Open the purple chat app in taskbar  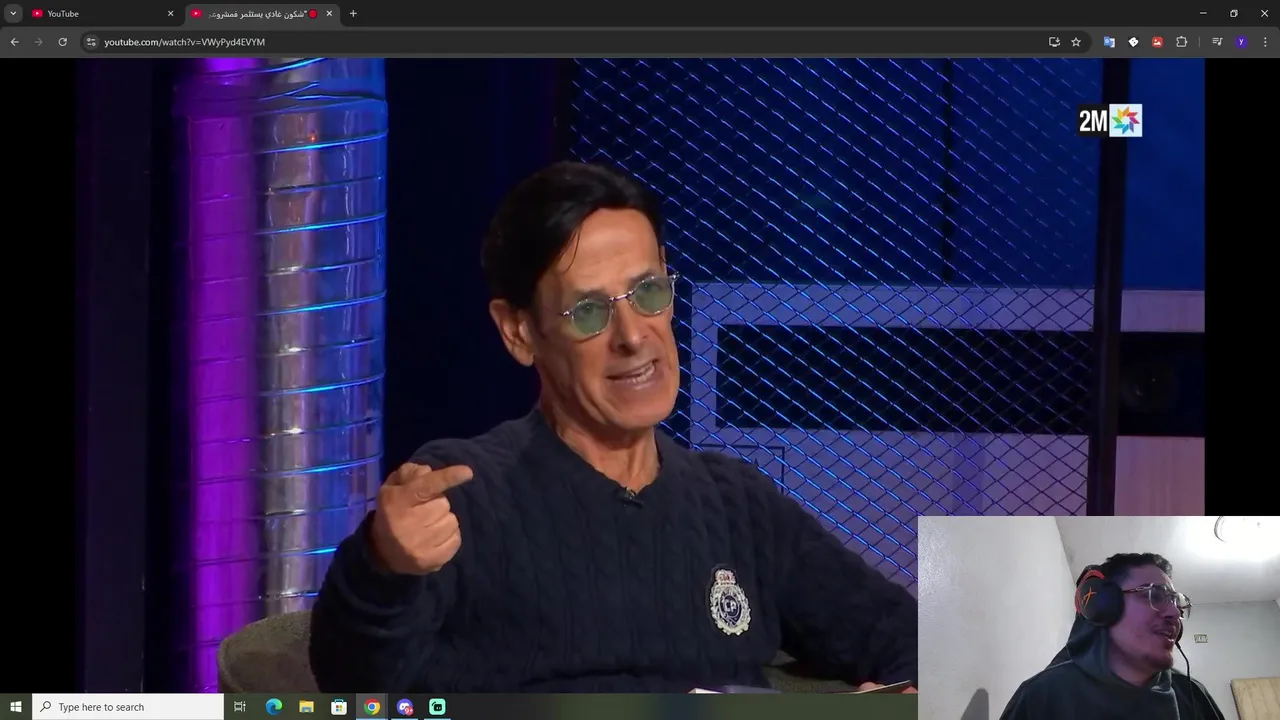pyautogui.click(x=405, y=707)
